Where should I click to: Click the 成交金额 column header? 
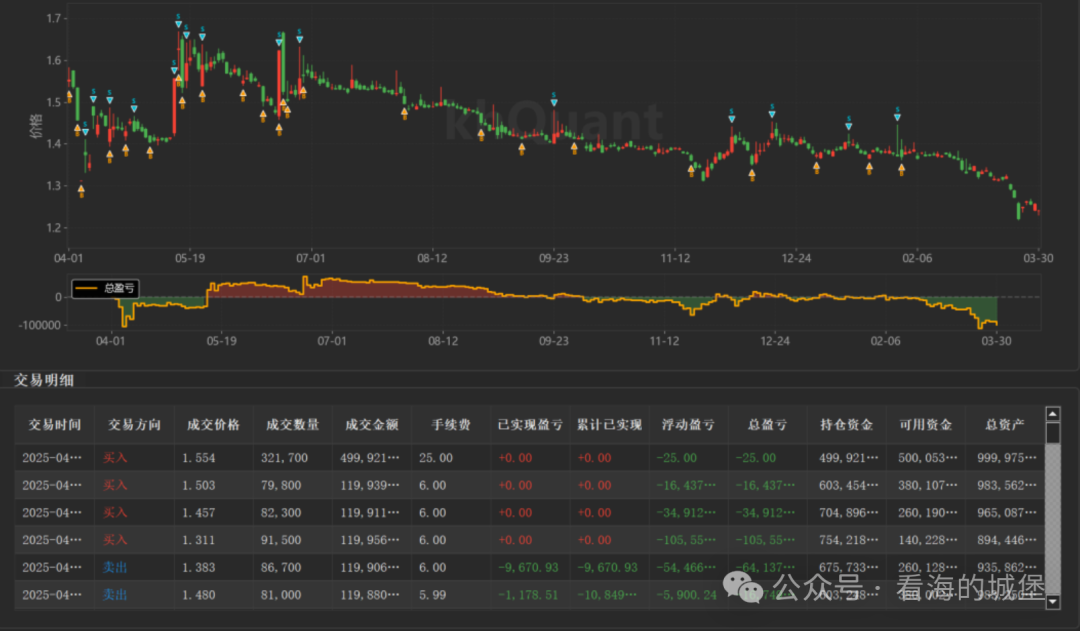[x=372, y=425]
